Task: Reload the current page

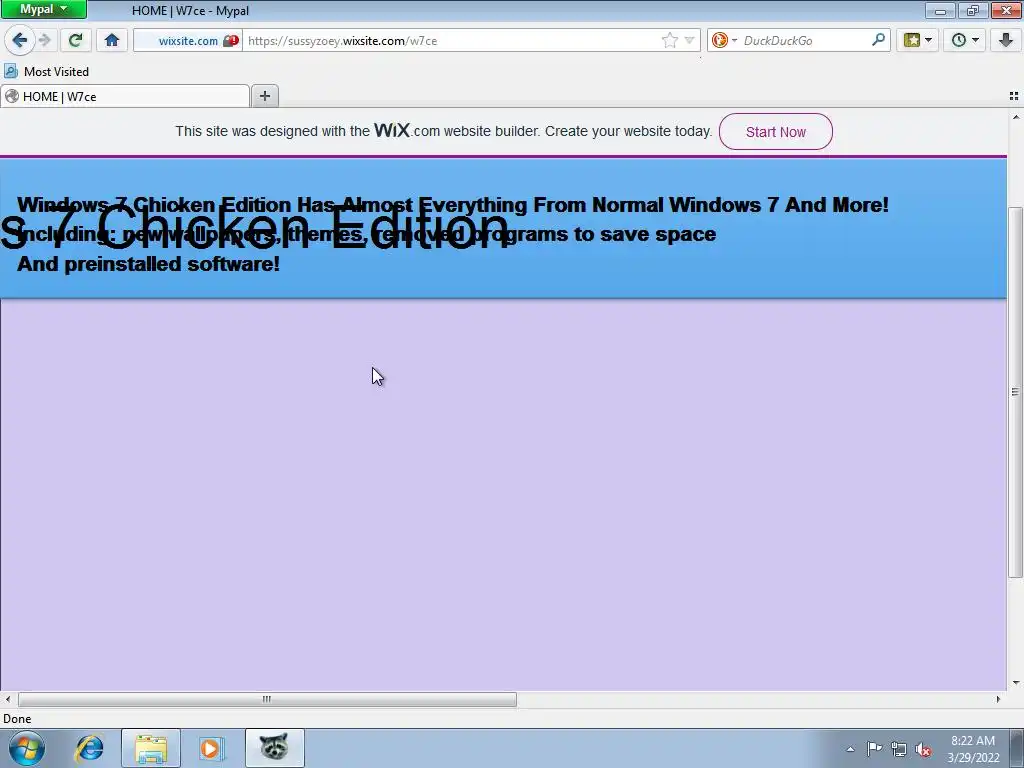Action: 75,40
